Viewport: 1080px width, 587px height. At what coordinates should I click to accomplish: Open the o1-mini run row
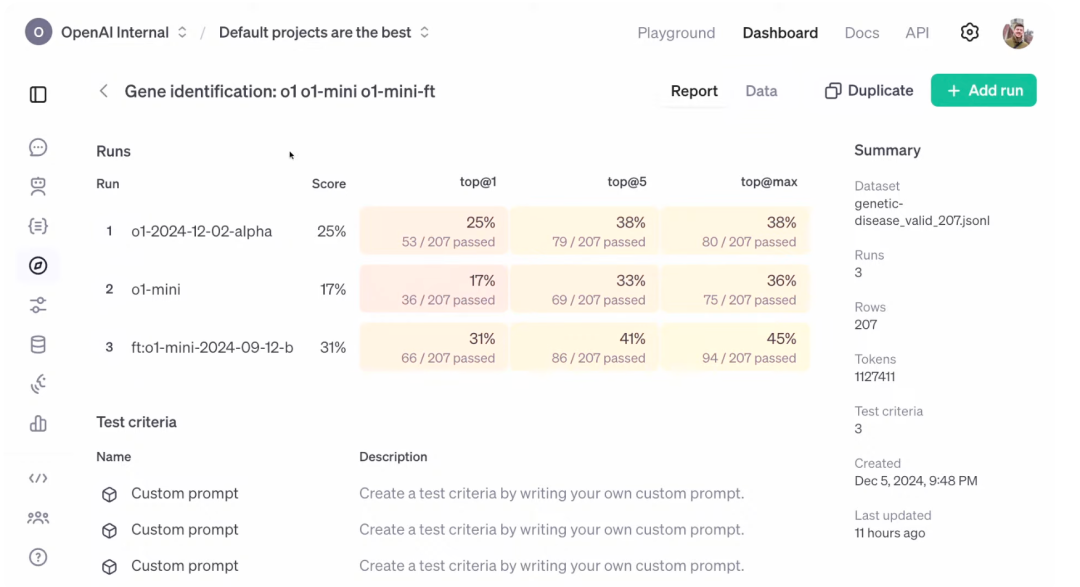(156, 290)
